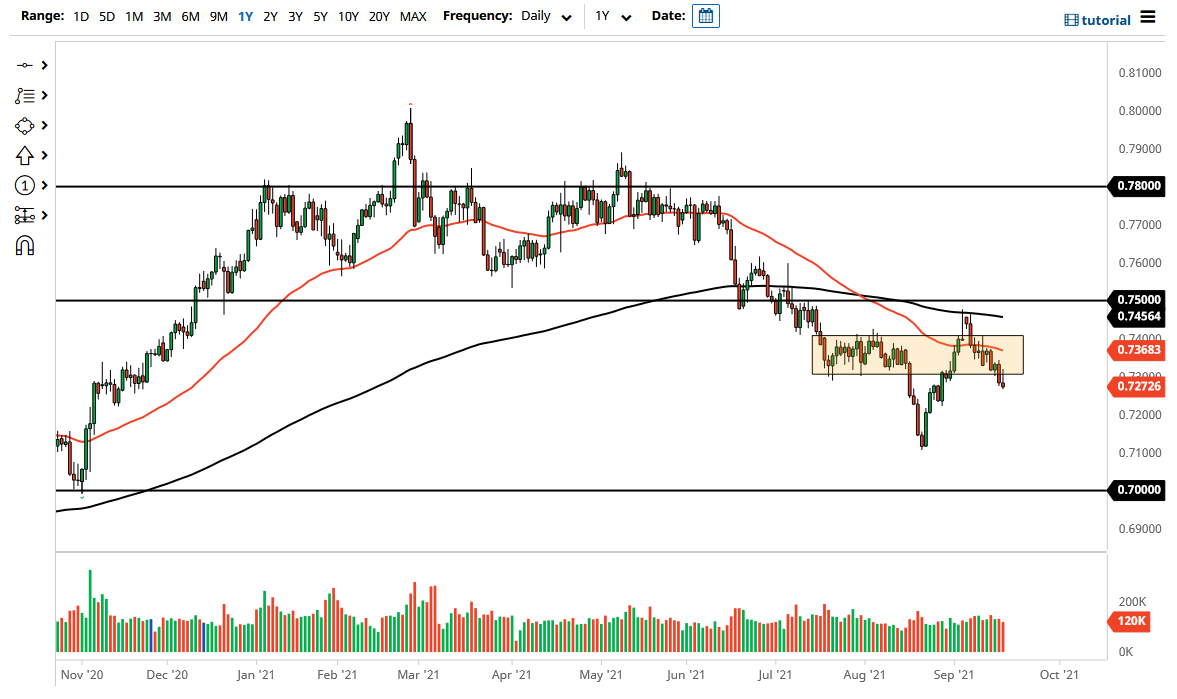Click the 0.75000 horizontal line label

1138,300
